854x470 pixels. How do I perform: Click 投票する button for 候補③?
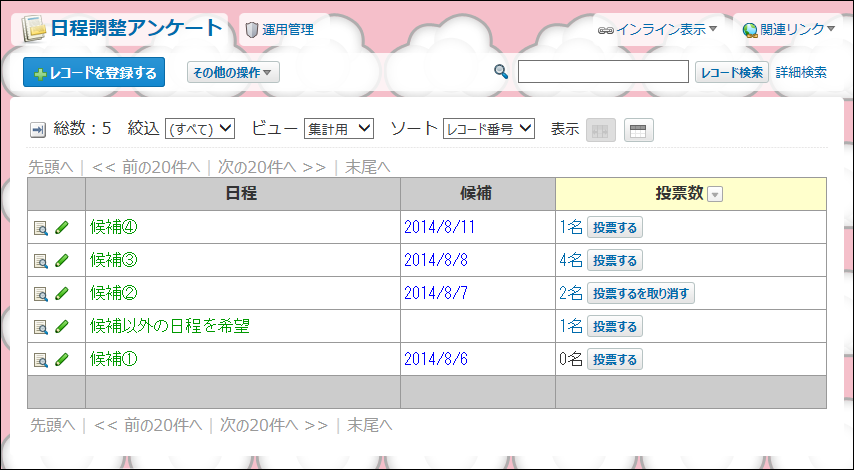pyautogui.click(x=615, y=260)
